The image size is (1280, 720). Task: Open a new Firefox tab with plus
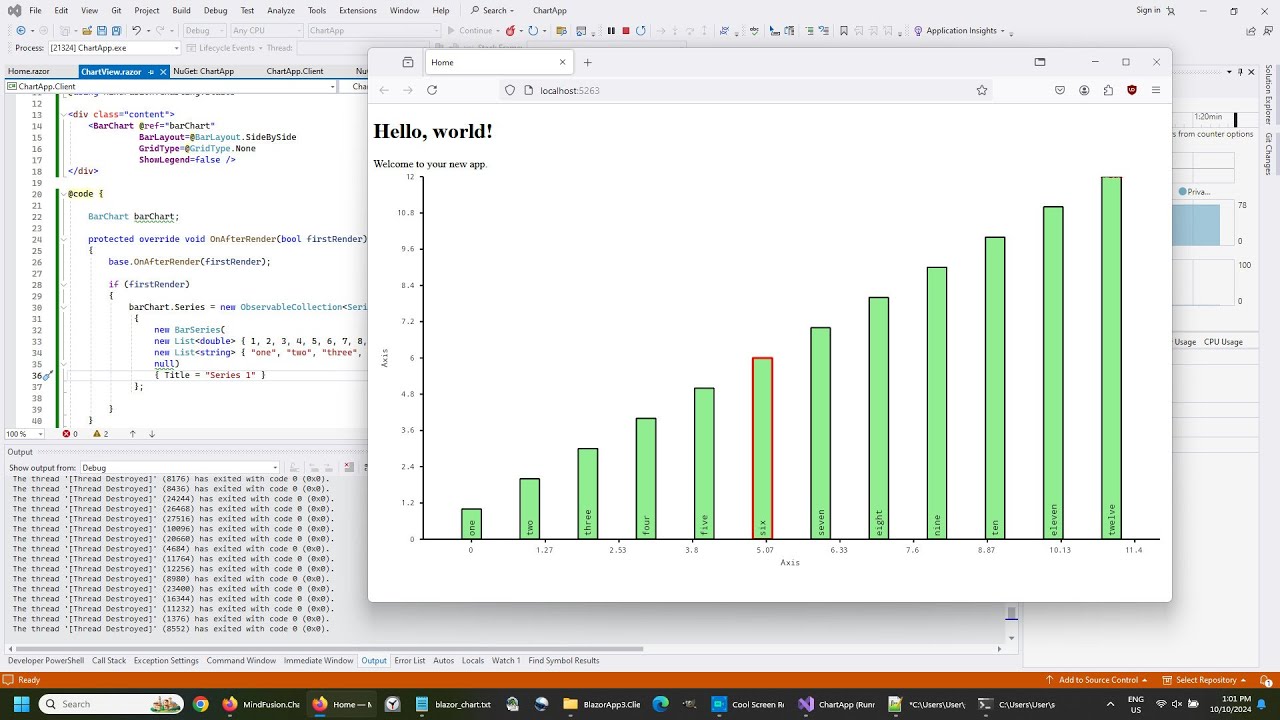coord(587,62)
